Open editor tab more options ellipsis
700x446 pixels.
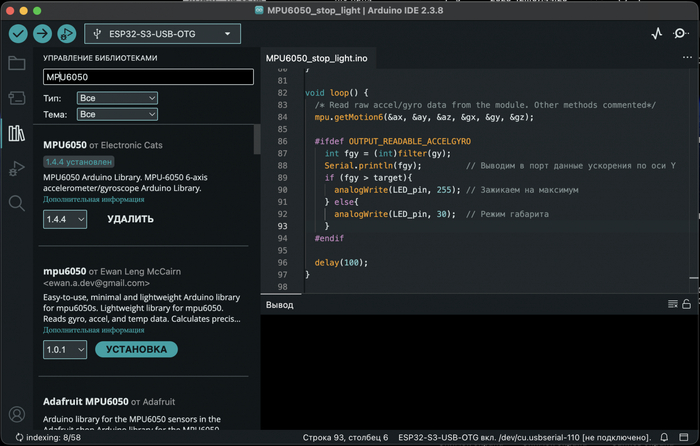tap(687, 58)
